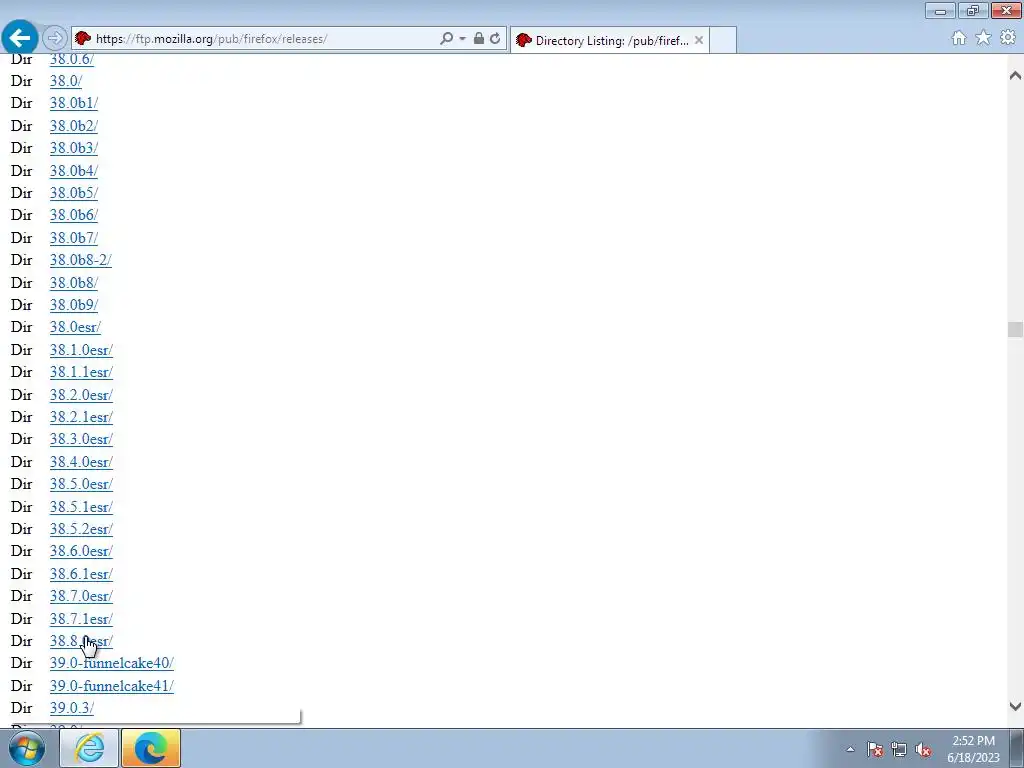Click the scrollbar down arrow

point(1015,706)
